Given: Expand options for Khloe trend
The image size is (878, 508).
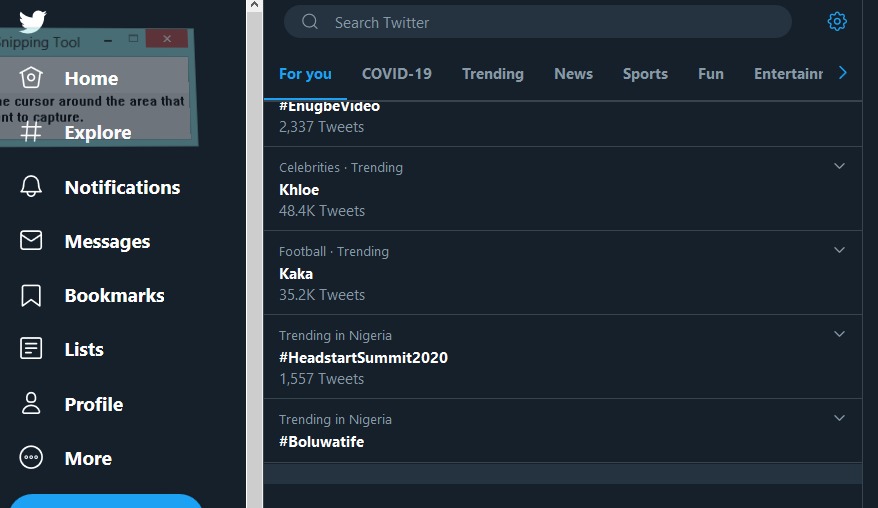Looking at the screenshot, I should (839, 166).
